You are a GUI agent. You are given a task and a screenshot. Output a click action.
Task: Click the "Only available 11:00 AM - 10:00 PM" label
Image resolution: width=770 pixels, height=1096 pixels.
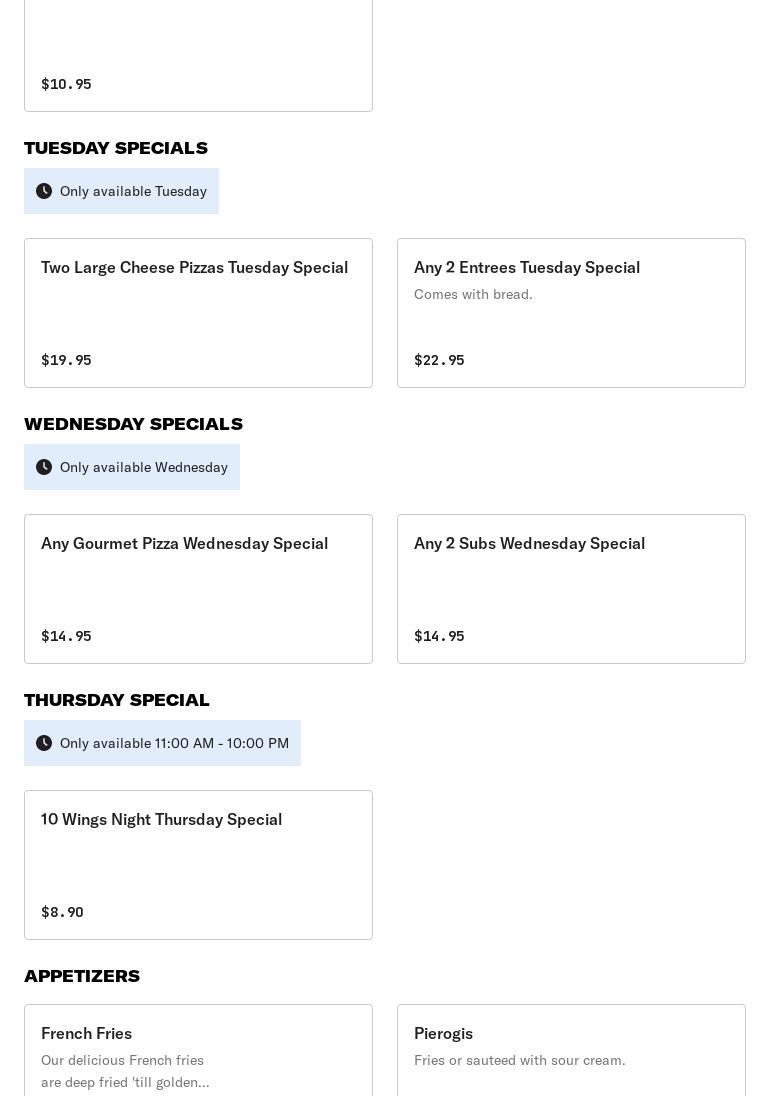click(174, 743)
